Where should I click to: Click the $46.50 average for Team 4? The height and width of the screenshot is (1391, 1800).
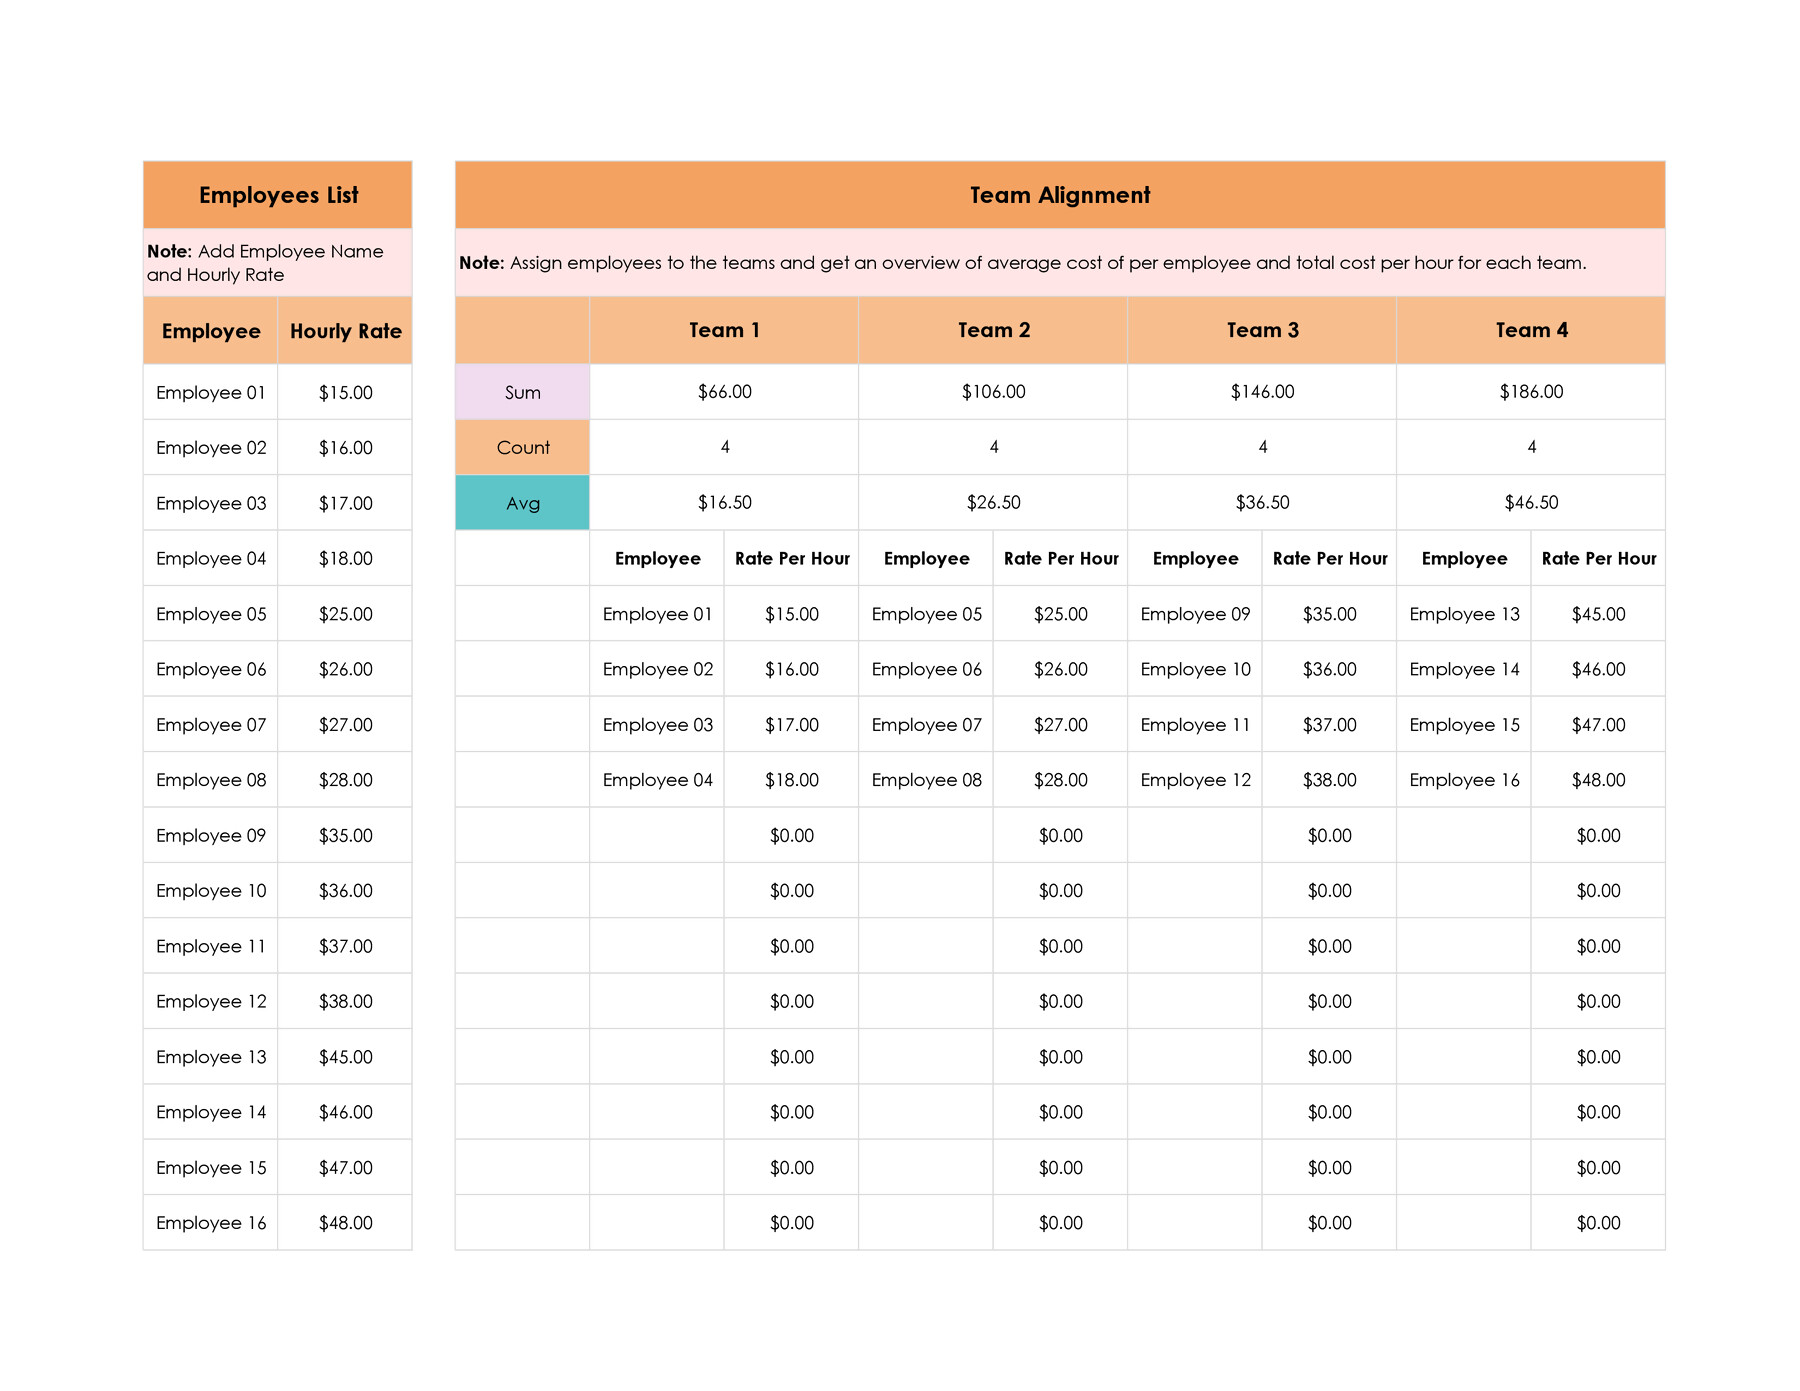[x=1532, y=503]
